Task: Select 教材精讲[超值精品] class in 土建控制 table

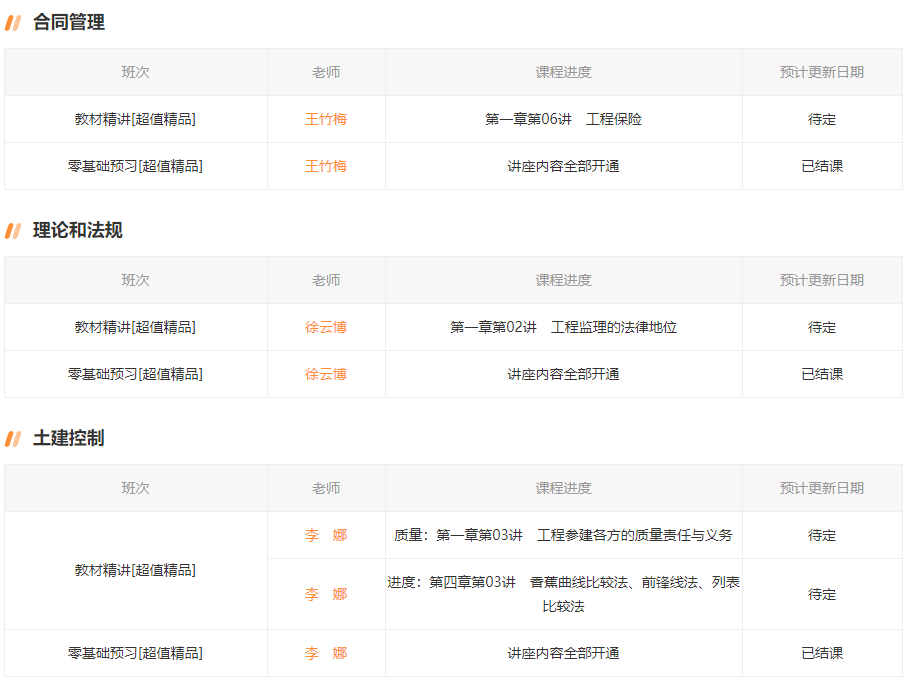Action: coord(135,570)
